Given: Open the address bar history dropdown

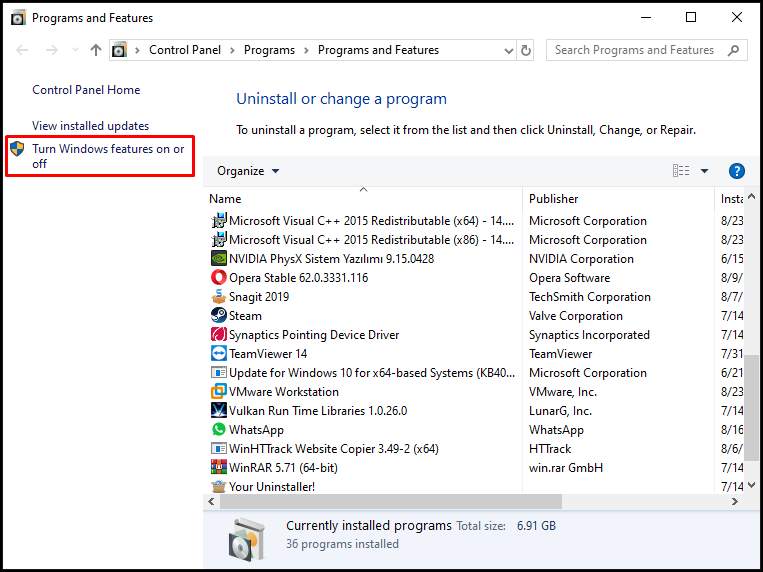Looking at the screenshot, I should point(509,51).
